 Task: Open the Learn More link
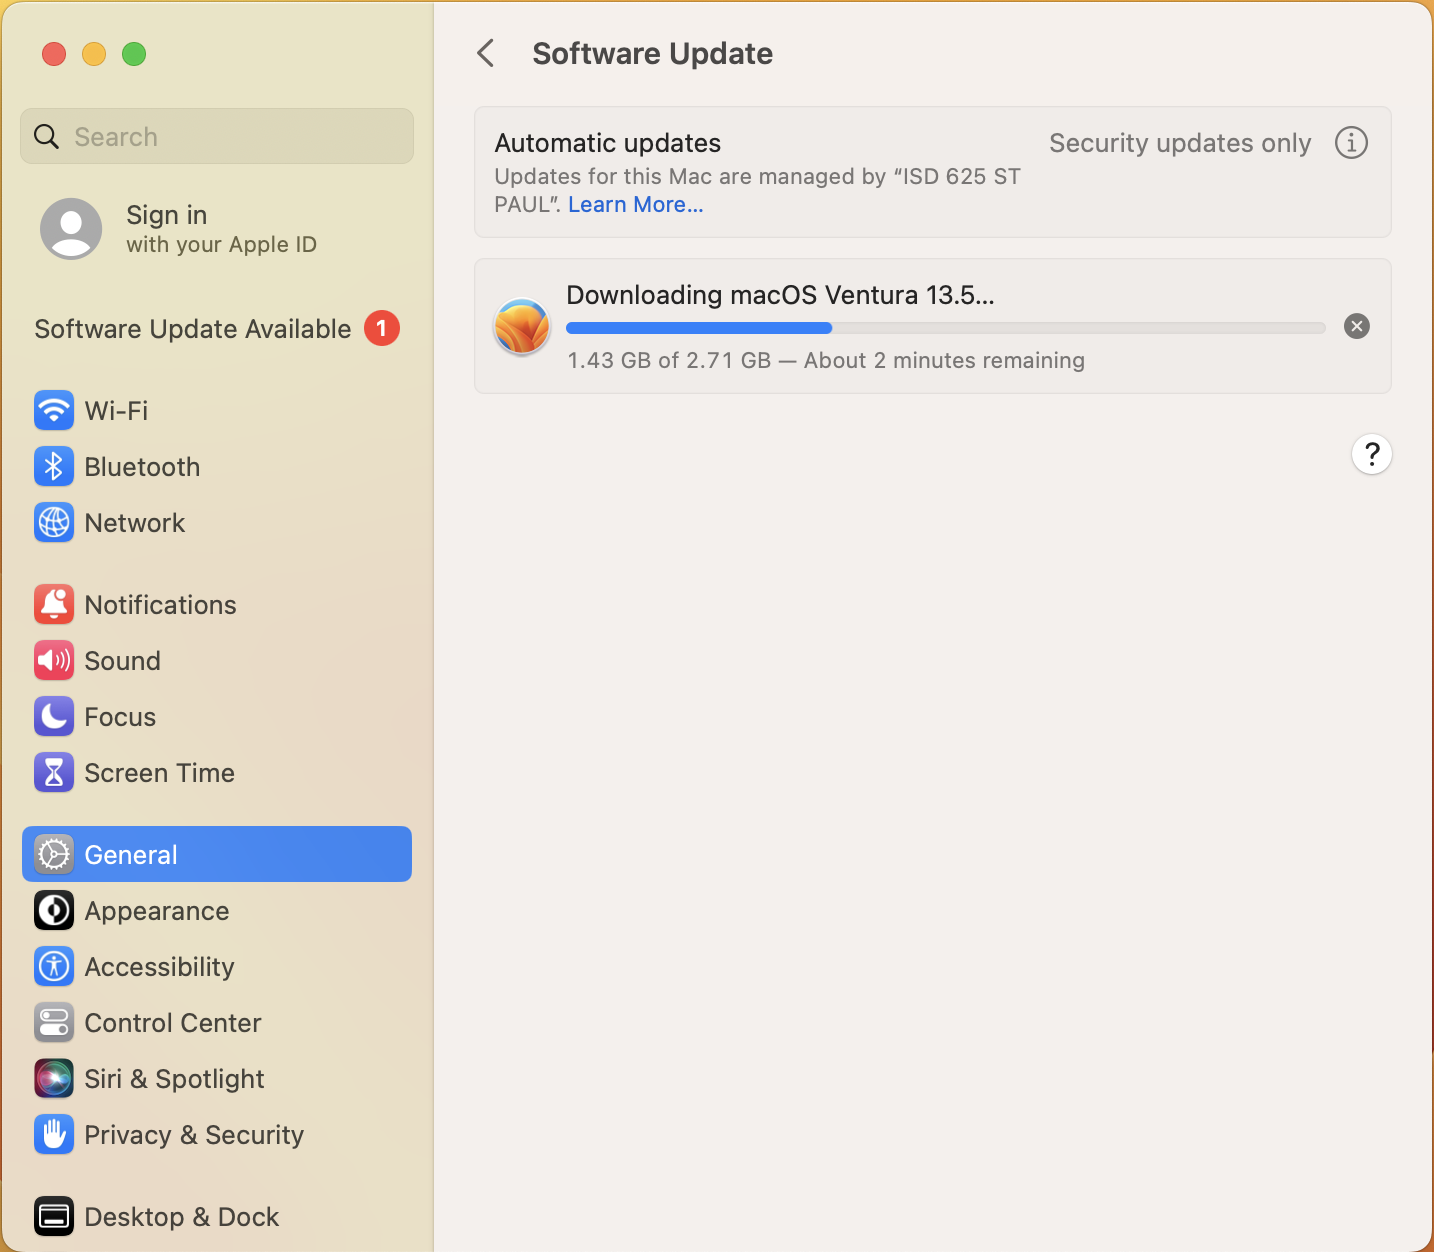click(636, 204)
